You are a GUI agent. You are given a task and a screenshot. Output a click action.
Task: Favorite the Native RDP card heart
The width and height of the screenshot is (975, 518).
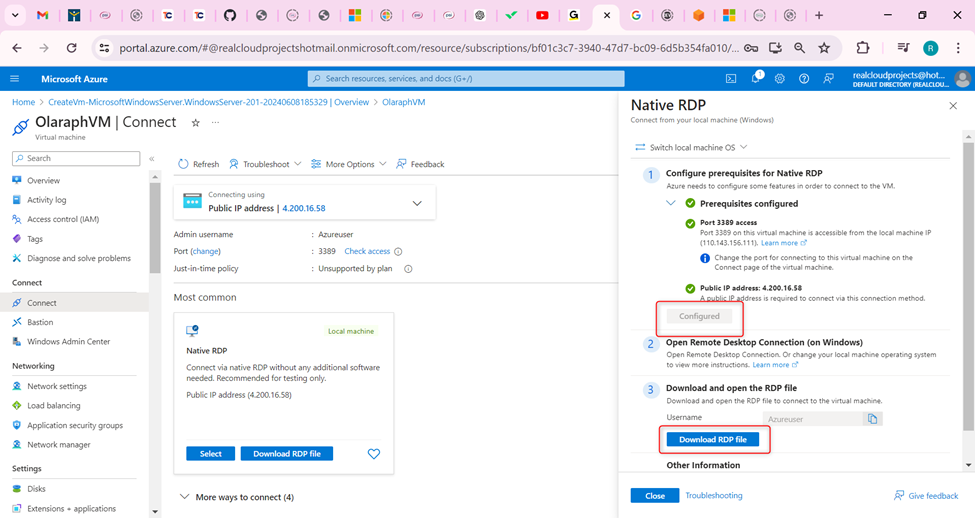coord(374,454)
